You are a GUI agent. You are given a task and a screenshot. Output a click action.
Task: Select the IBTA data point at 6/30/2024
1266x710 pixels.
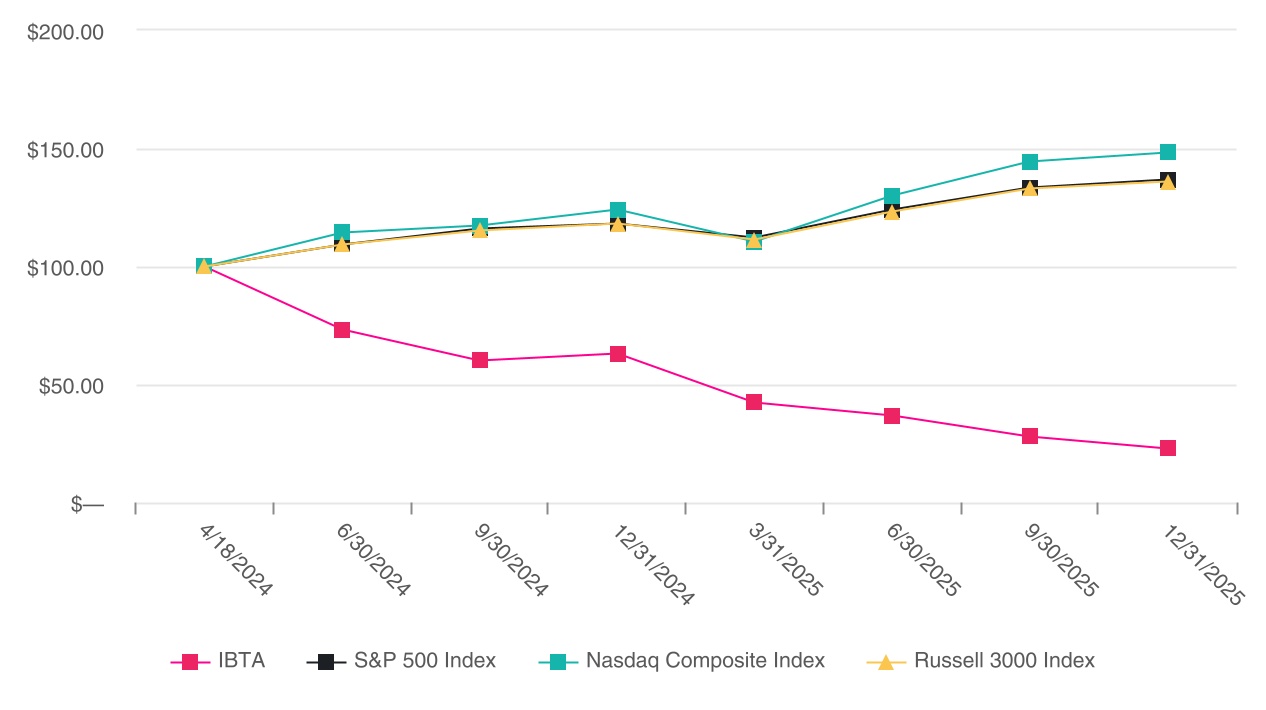[342, 330]
